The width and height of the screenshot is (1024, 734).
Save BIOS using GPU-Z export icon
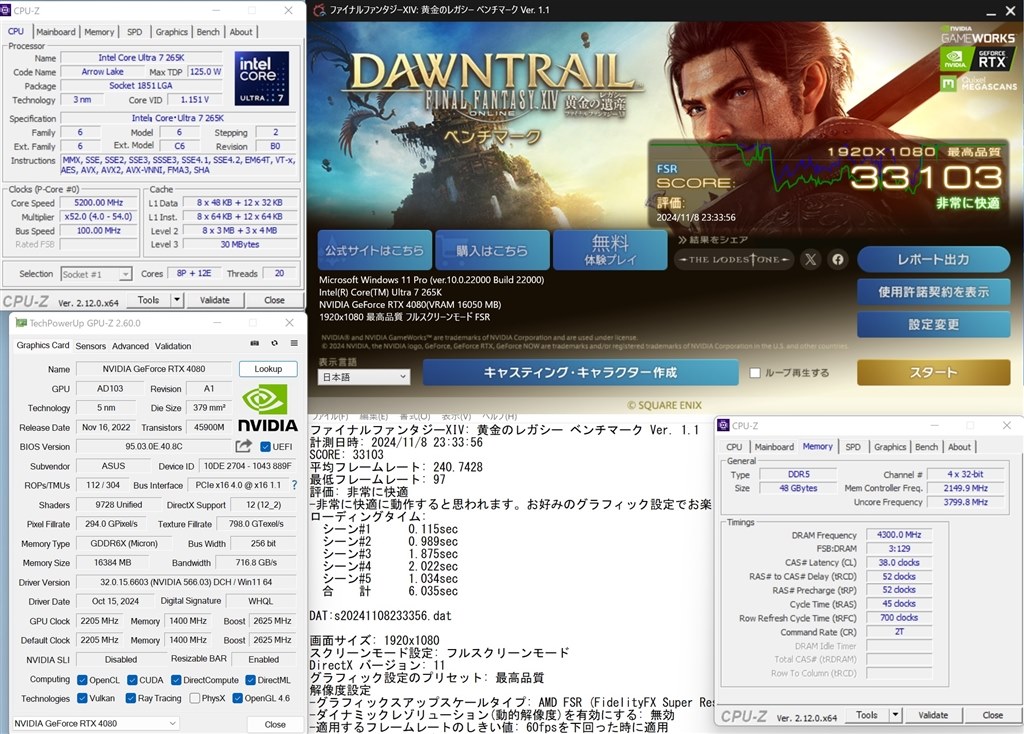click(243, 445)
